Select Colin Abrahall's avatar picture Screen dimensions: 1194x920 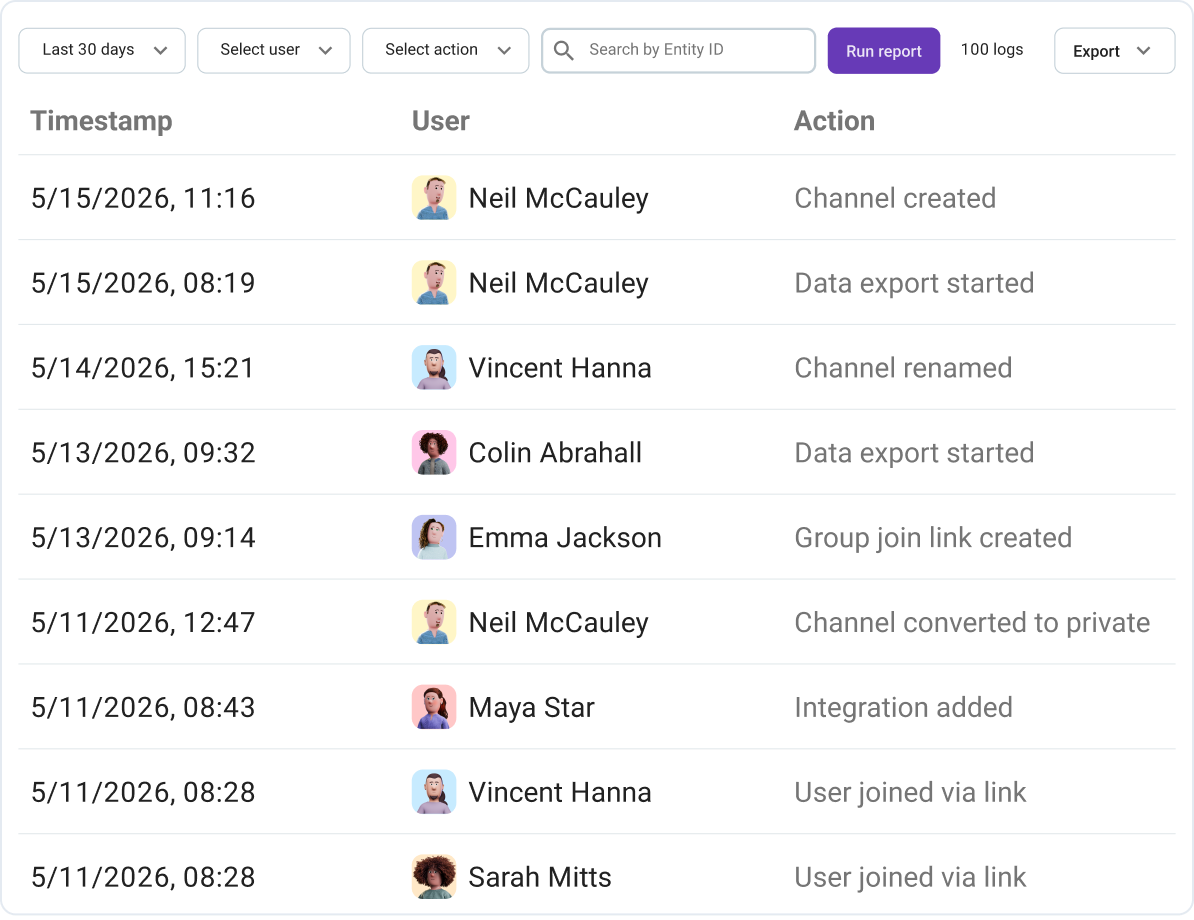coord(434,452)
